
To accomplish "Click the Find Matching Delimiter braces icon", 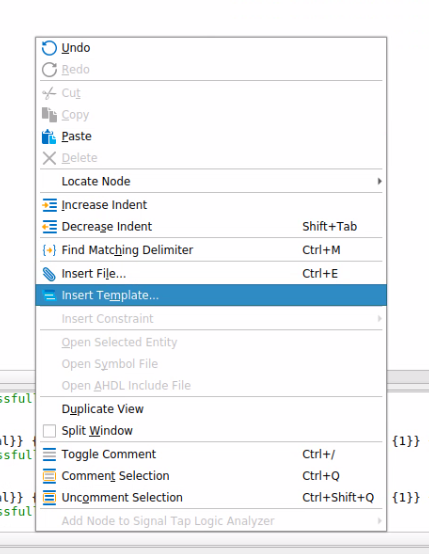I will [x=49, y=250].
